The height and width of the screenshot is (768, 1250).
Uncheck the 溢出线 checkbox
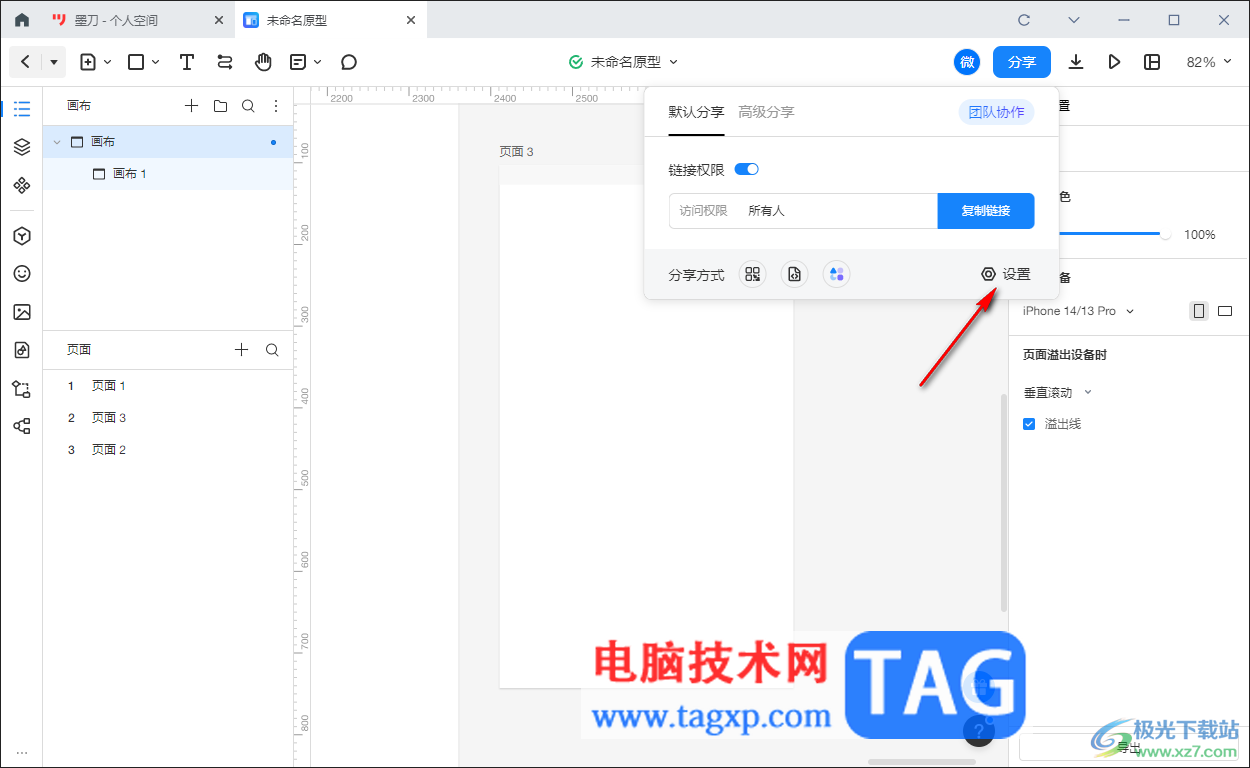tap(1029, 424)
